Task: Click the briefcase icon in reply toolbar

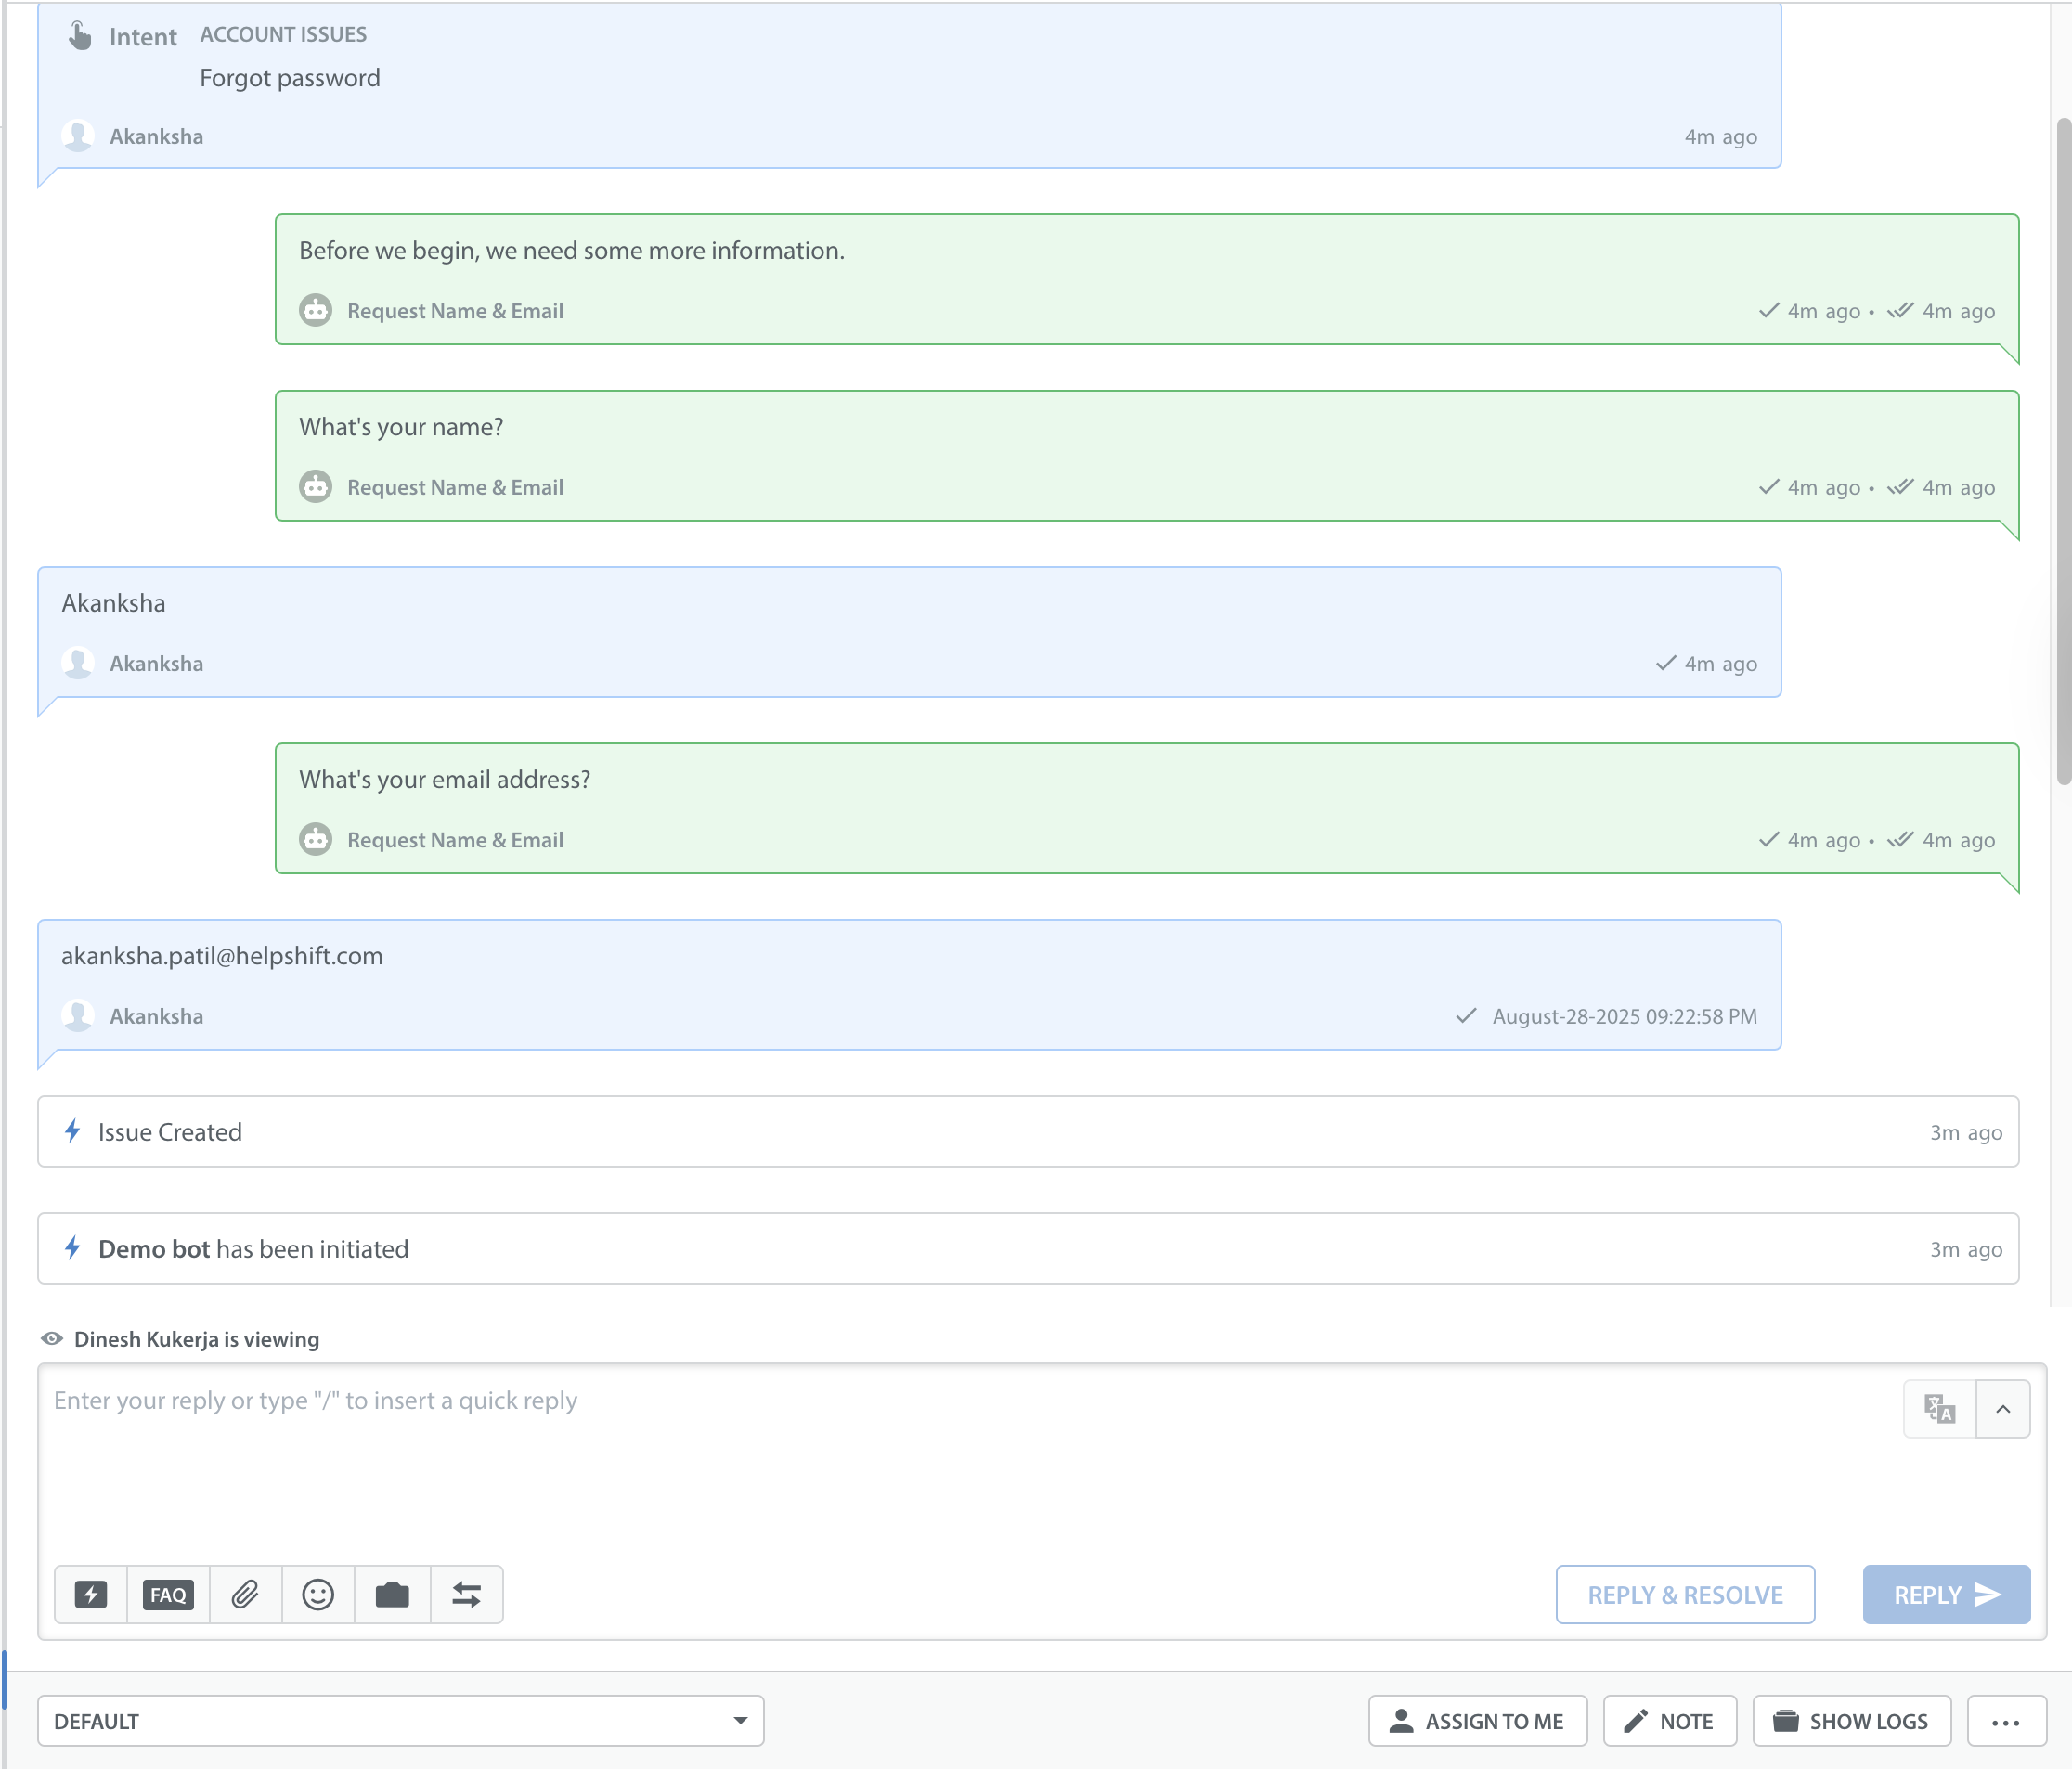Action: pyautogui.click(x=392, y=1594)
